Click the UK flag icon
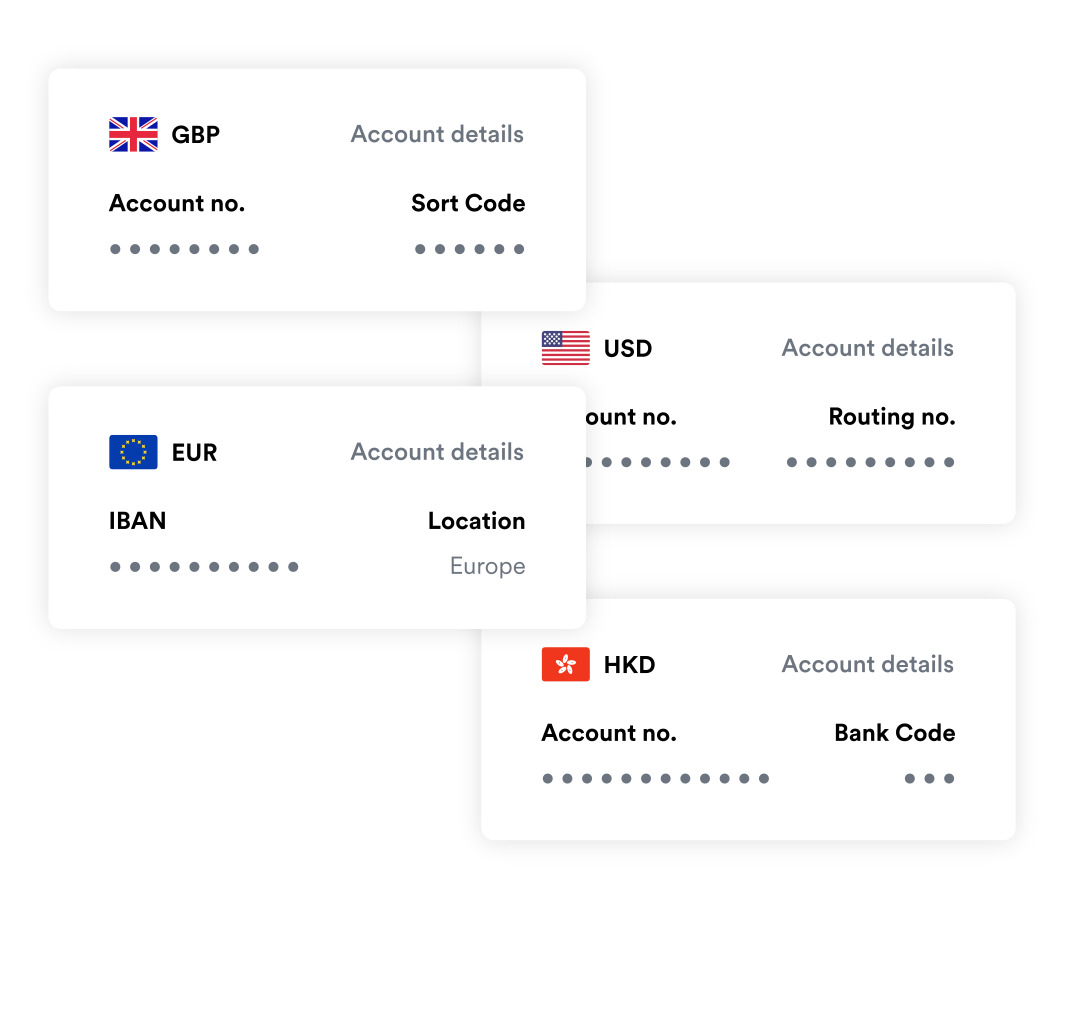Viewport: 1068px width, 1028px height. pos(133,134)
